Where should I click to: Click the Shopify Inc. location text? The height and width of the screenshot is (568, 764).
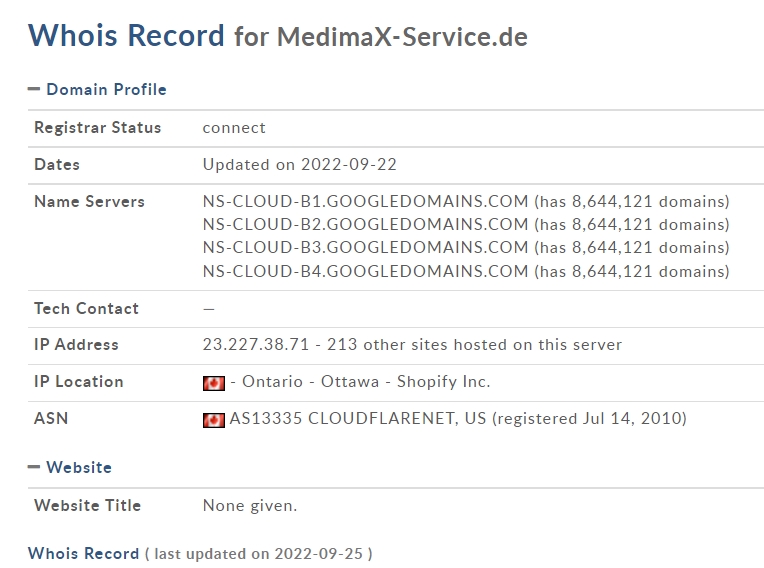(444, 382)
